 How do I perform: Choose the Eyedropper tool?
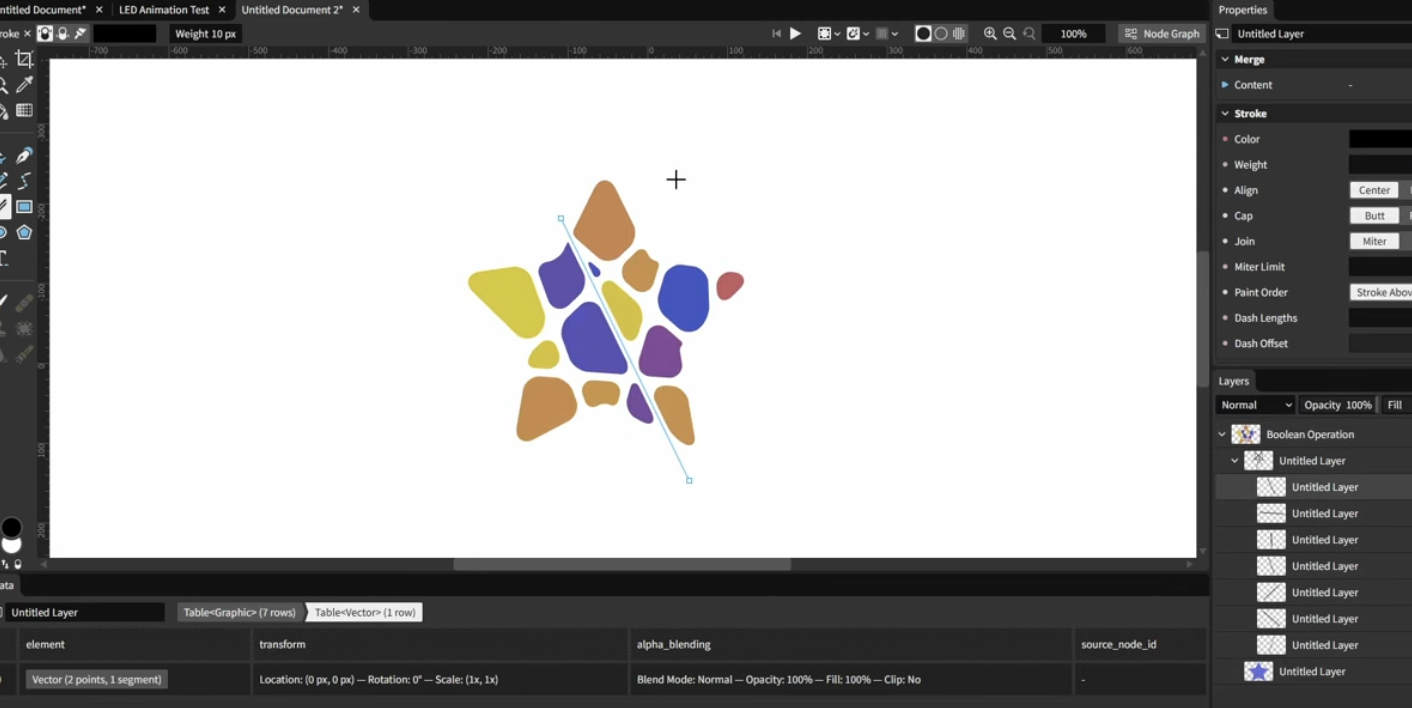24,85
